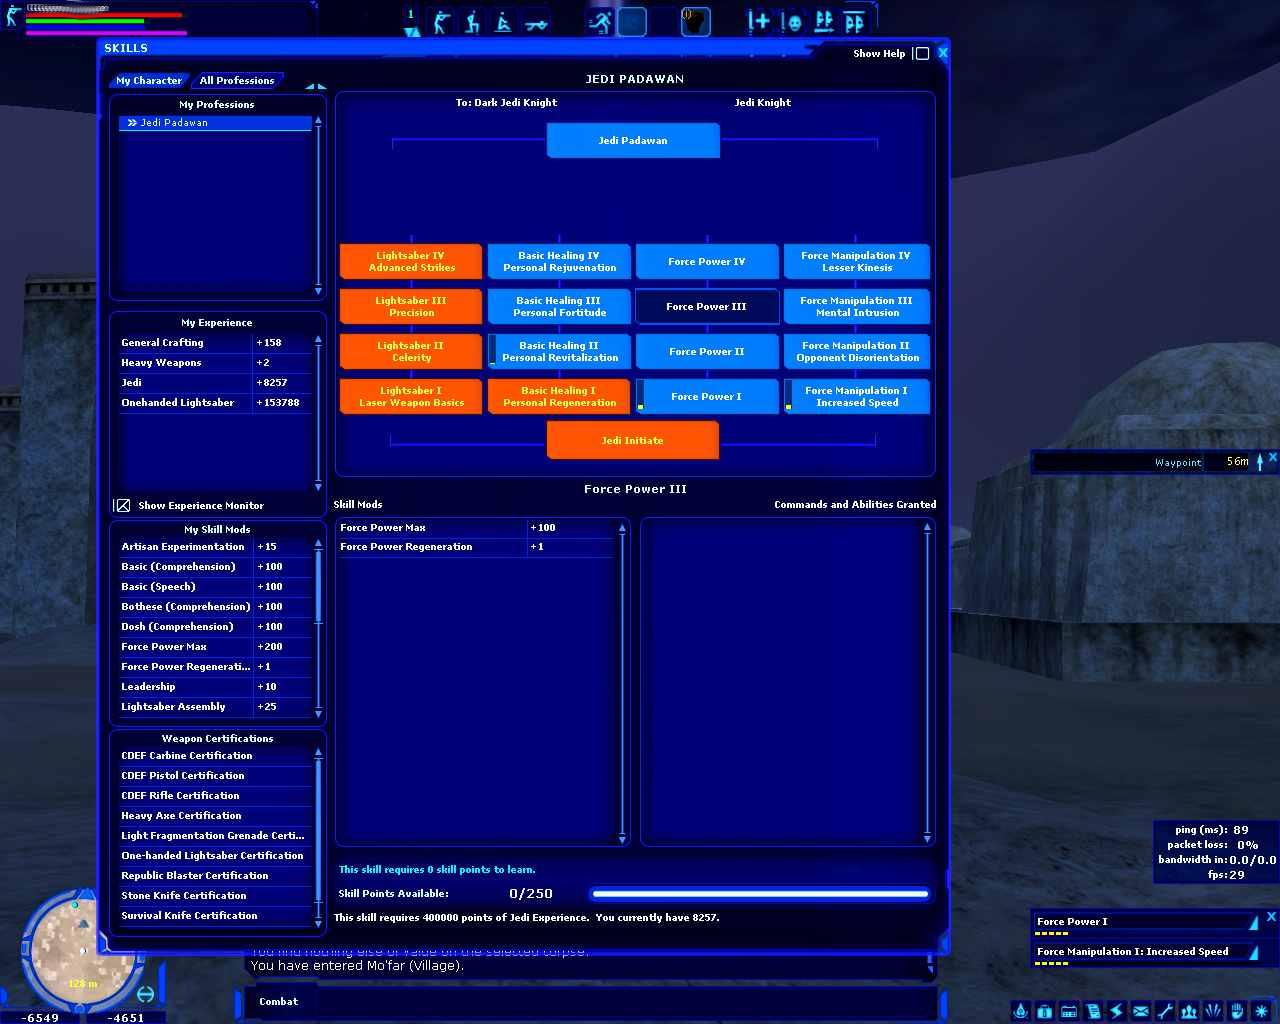The height and width of the screenshot is (1024, 1280).
Task: Select the Force Power IV skill
Action: coord(707,262)
